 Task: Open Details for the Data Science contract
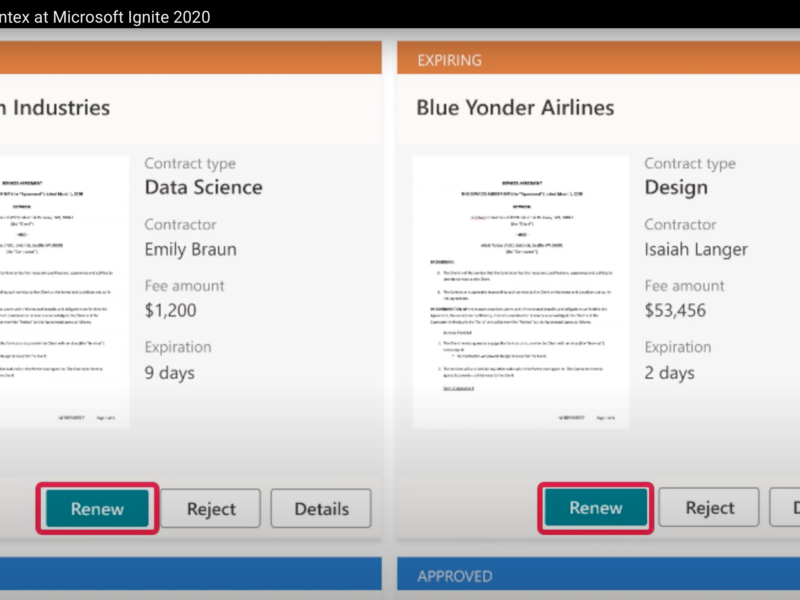click(x=321, y=508)
